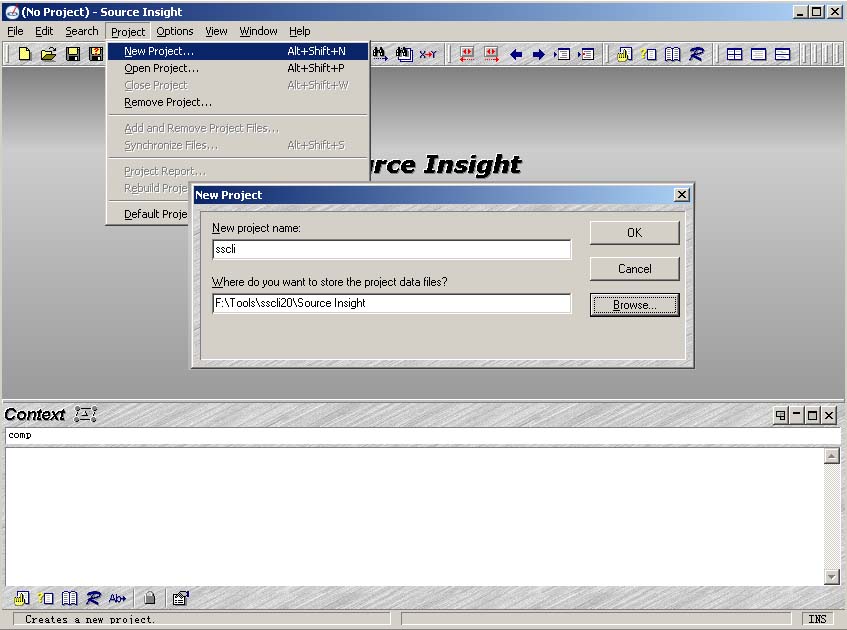The width and height of the screenshot is (847, 630).
Task: Maximize the Context window
Action: tap(812, 415)
